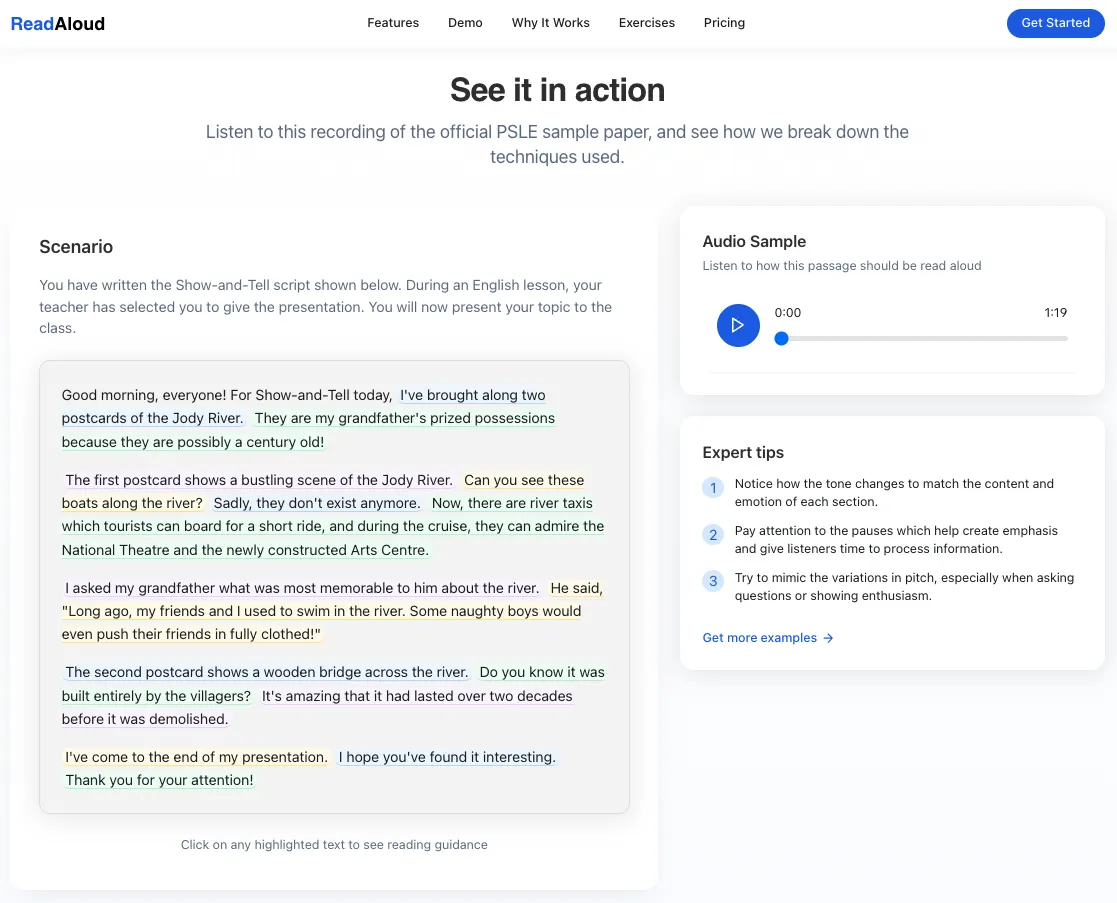The image size is (1117, 903).
Task: Click the "Click on any highlighted text" hint
Action: 334,845
